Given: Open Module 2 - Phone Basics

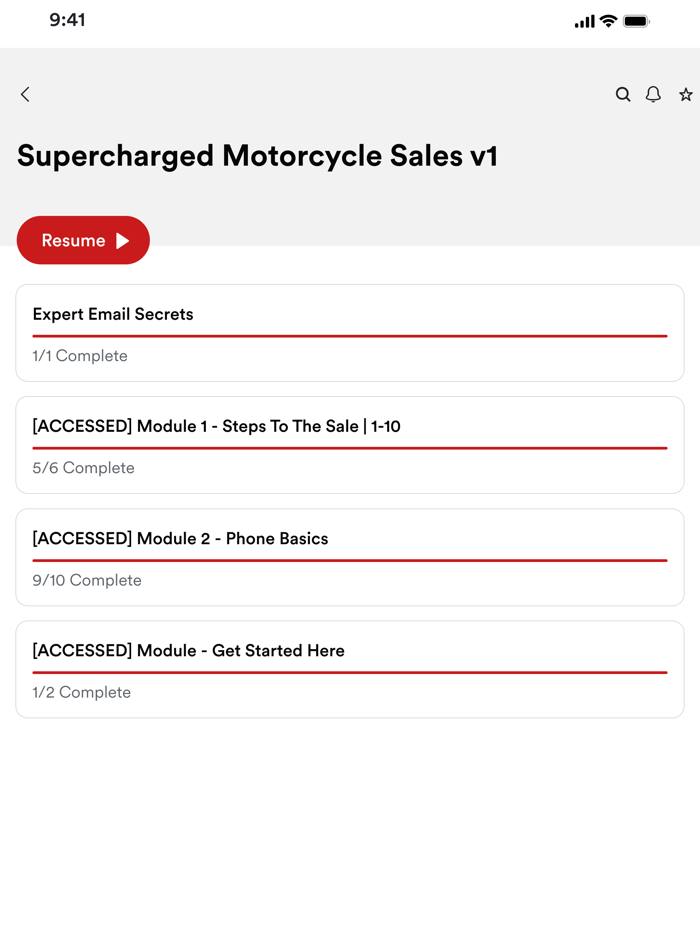Looking at the screenshot, I should pos(350,556).
